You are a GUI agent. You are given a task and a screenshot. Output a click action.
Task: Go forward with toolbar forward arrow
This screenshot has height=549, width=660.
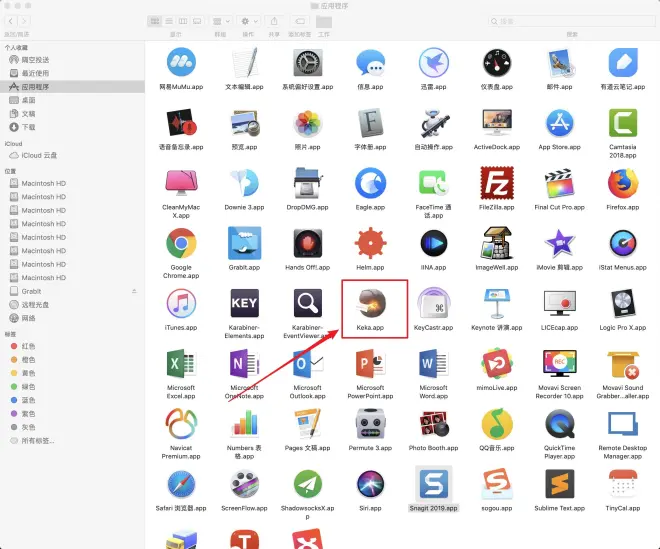pos(24,21)
